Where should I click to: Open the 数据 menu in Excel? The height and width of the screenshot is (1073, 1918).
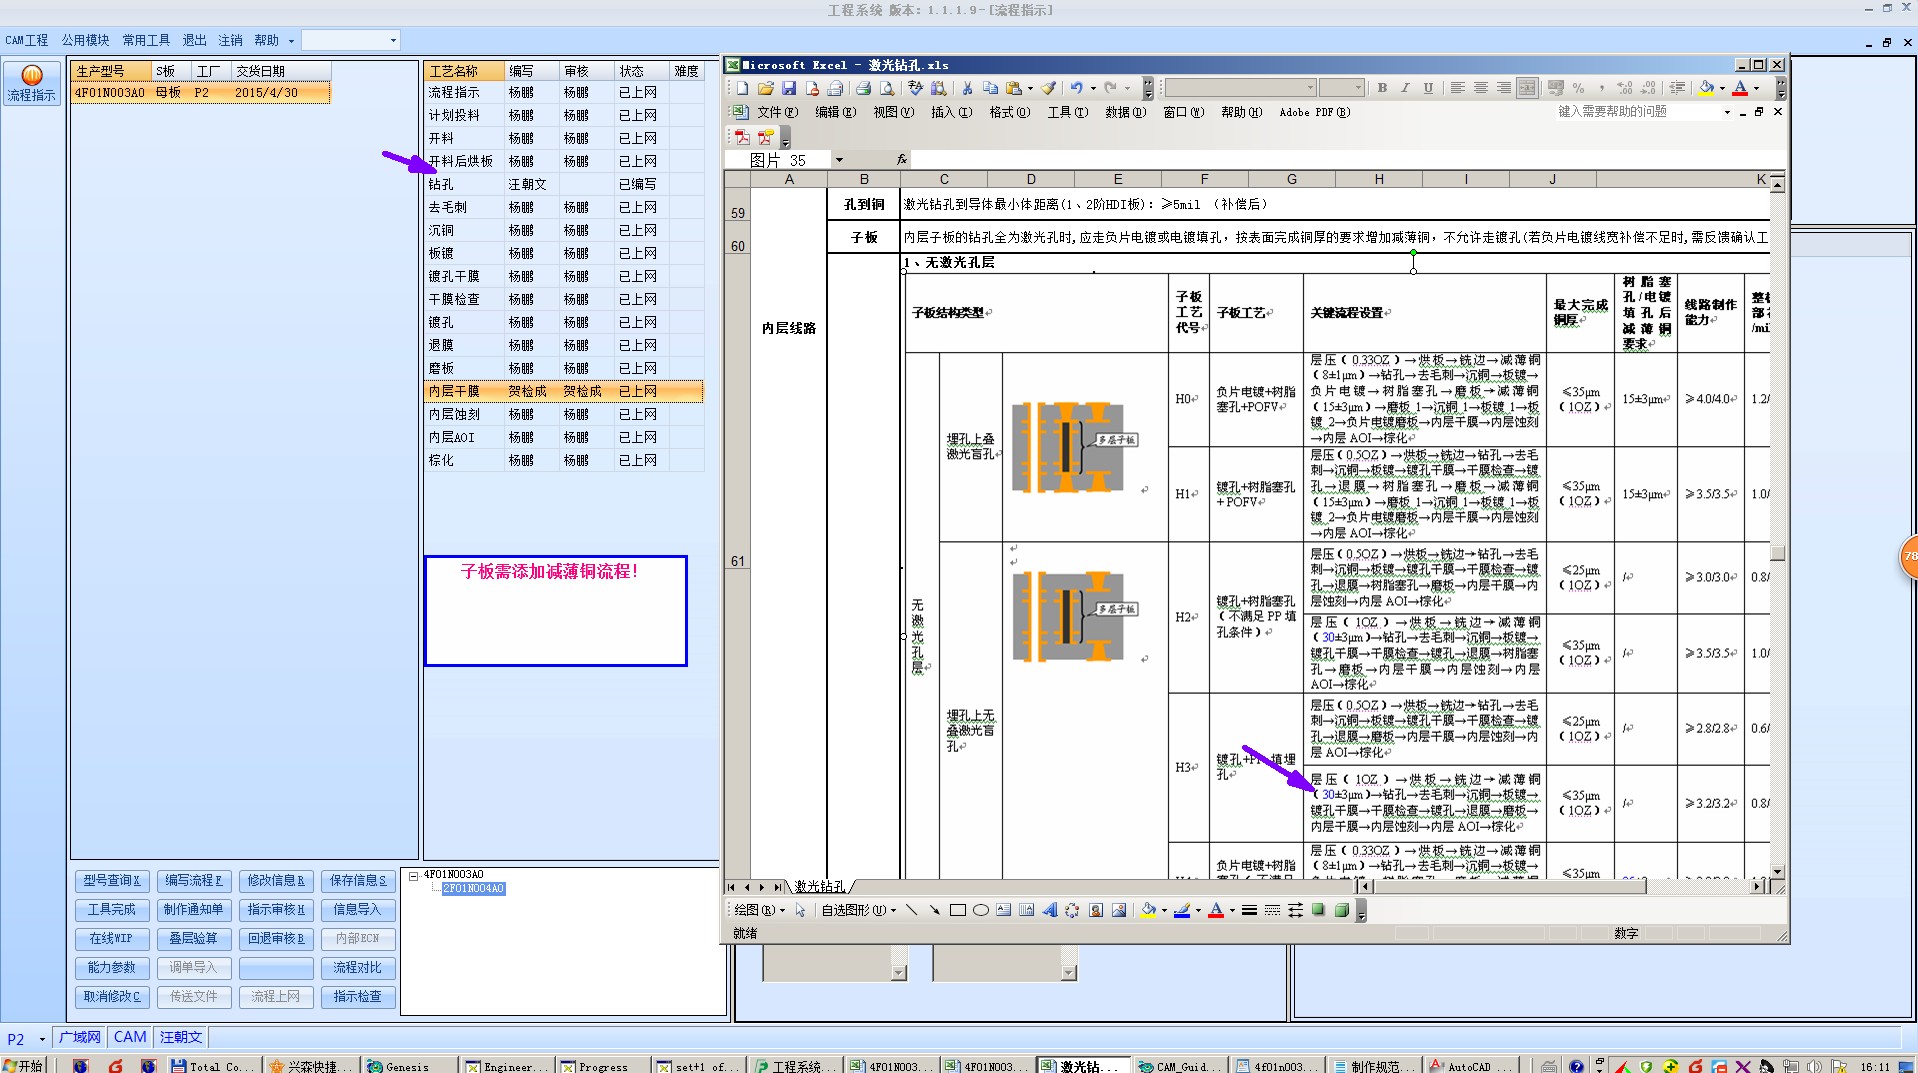point(1125,112)
